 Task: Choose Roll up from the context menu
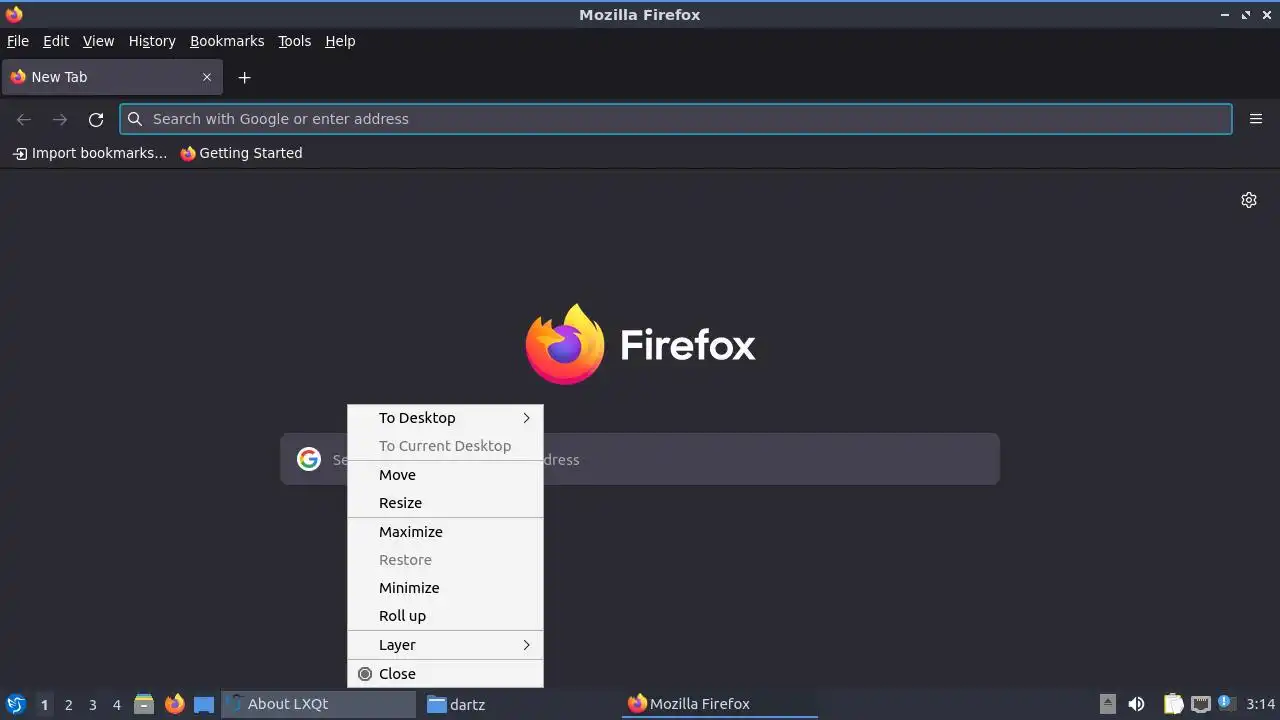pos(445,616)
